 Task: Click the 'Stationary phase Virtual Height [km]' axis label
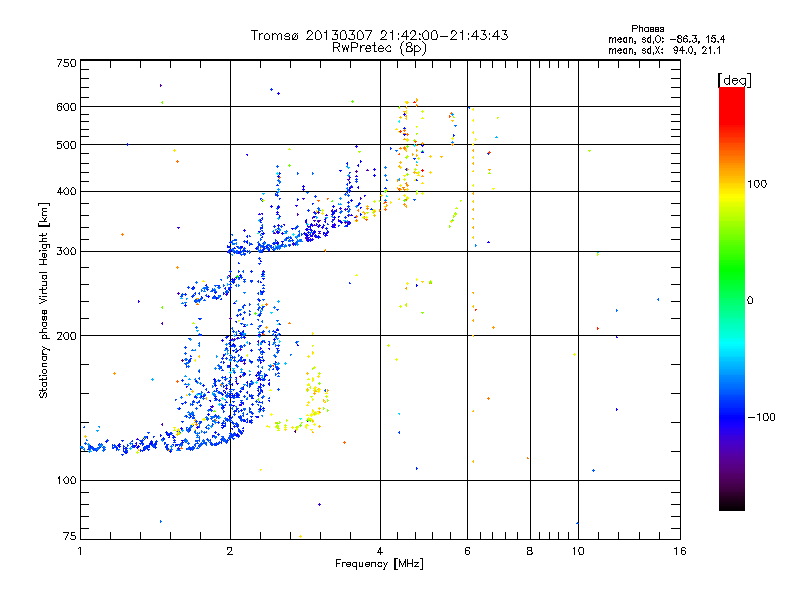pyautogui.click(x=44, y=301)
